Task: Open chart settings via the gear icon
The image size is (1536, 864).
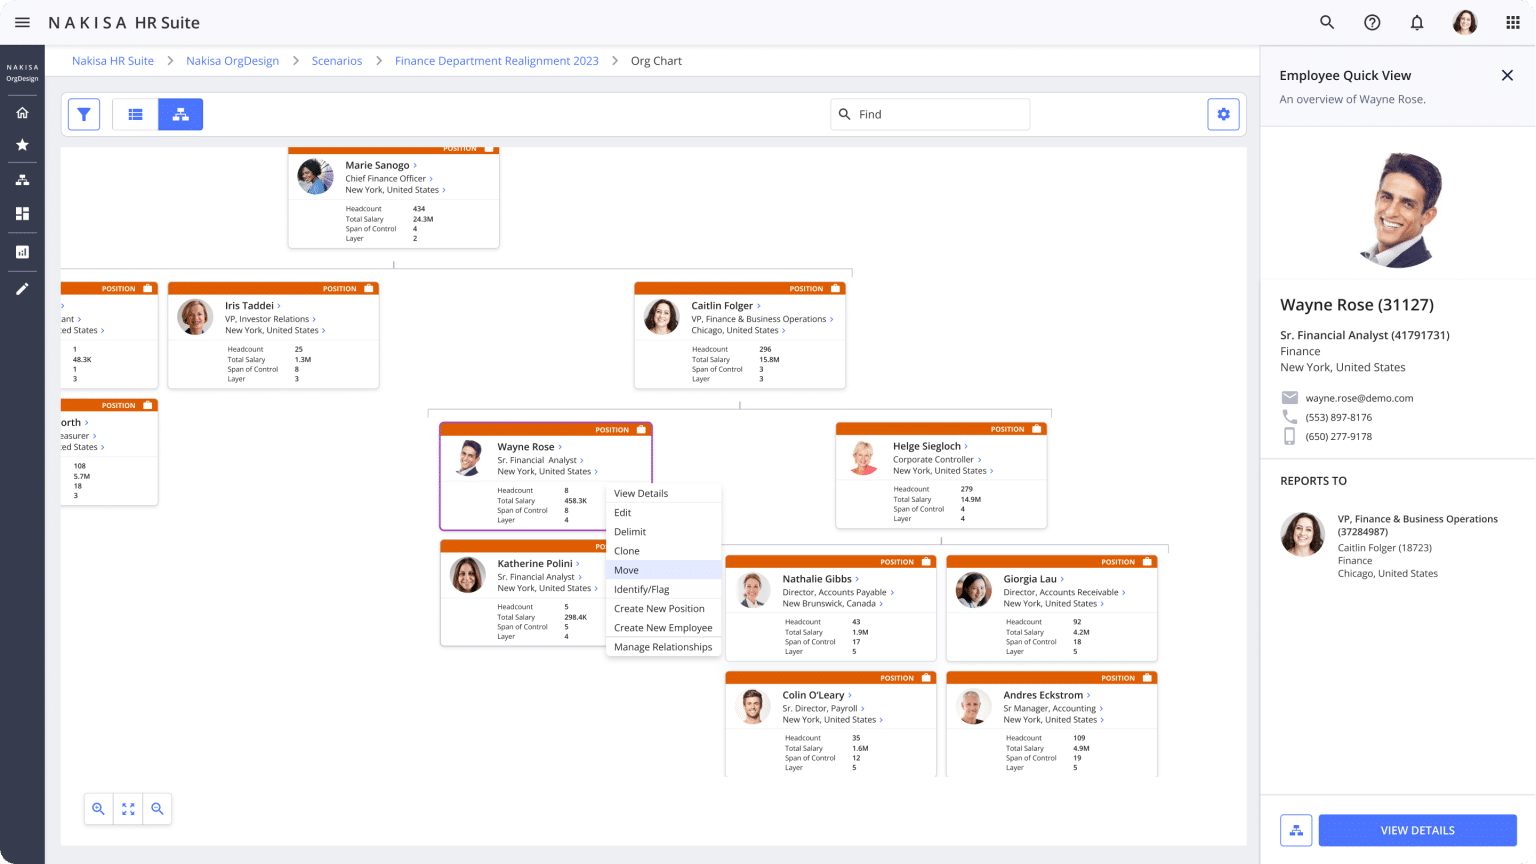Action: (1223, 113)
